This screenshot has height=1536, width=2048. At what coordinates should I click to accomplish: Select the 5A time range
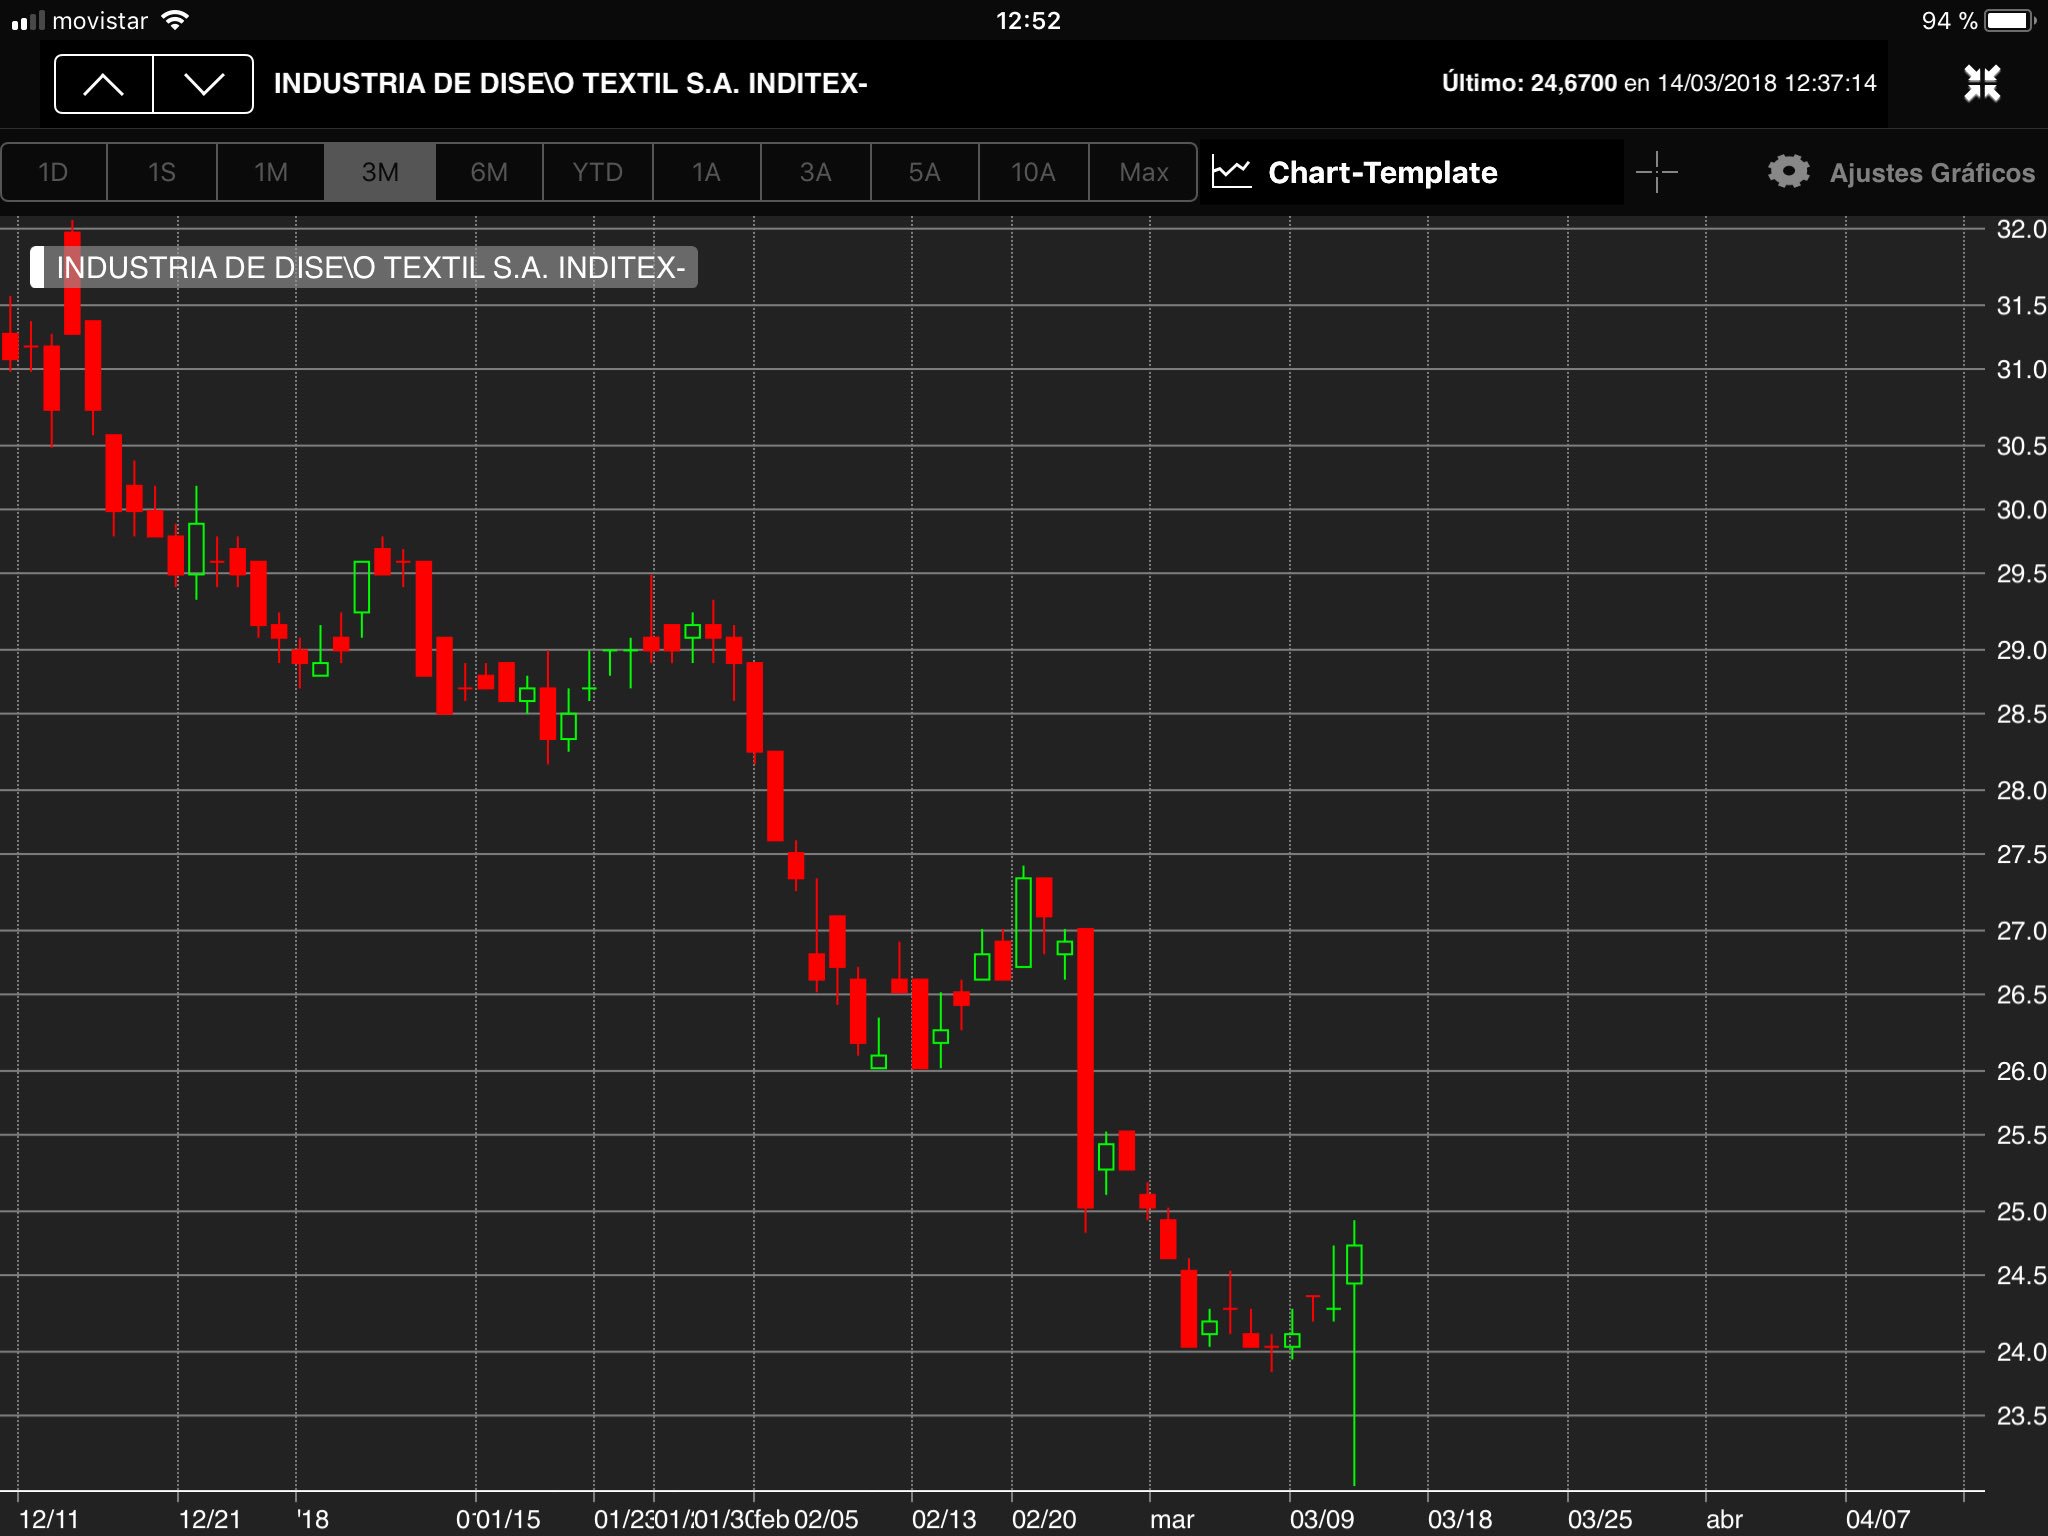click(925, 172)
